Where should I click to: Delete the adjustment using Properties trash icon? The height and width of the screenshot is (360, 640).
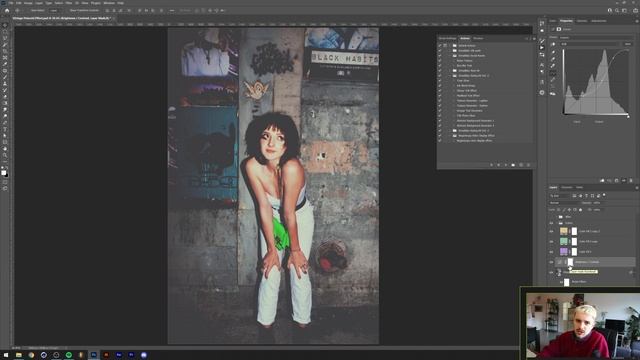point(631,180)
